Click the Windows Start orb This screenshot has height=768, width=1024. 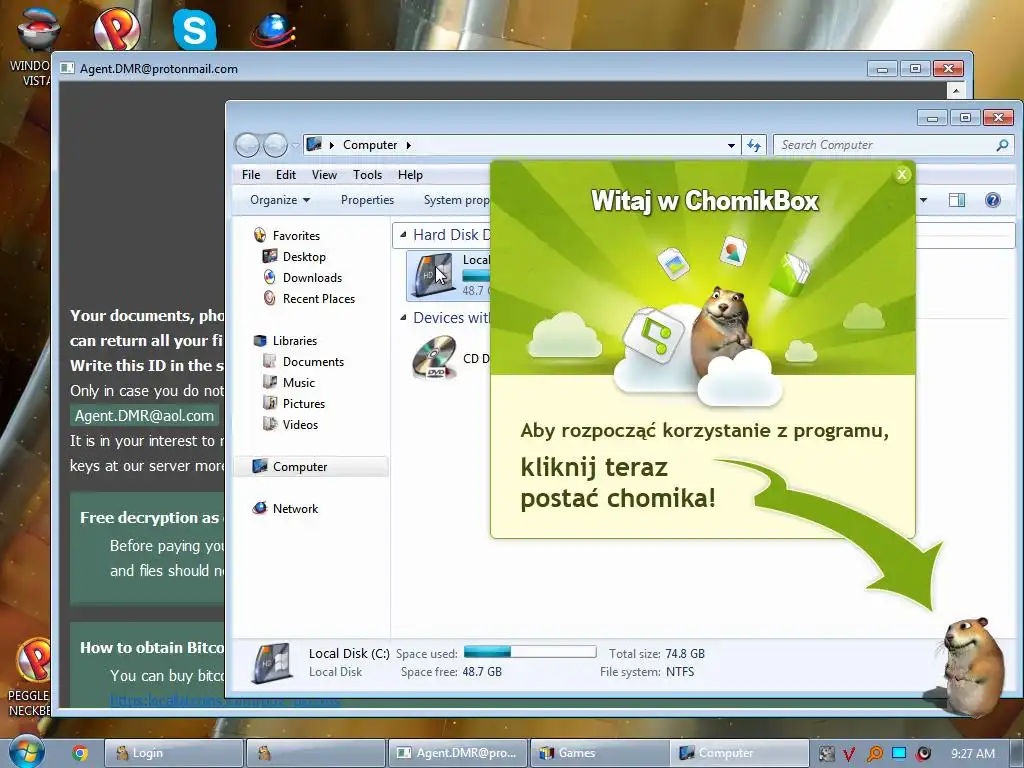(x=27, y=751)
